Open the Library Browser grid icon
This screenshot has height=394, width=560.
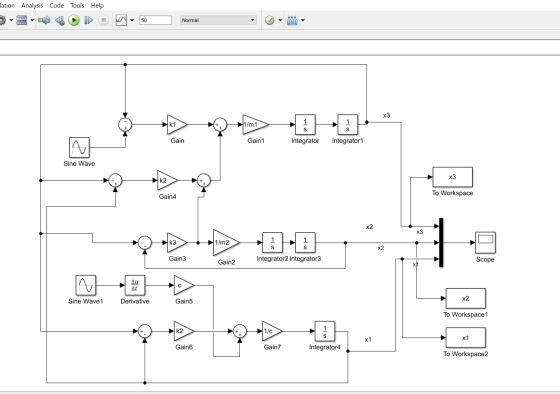click(x=22, y=20)
